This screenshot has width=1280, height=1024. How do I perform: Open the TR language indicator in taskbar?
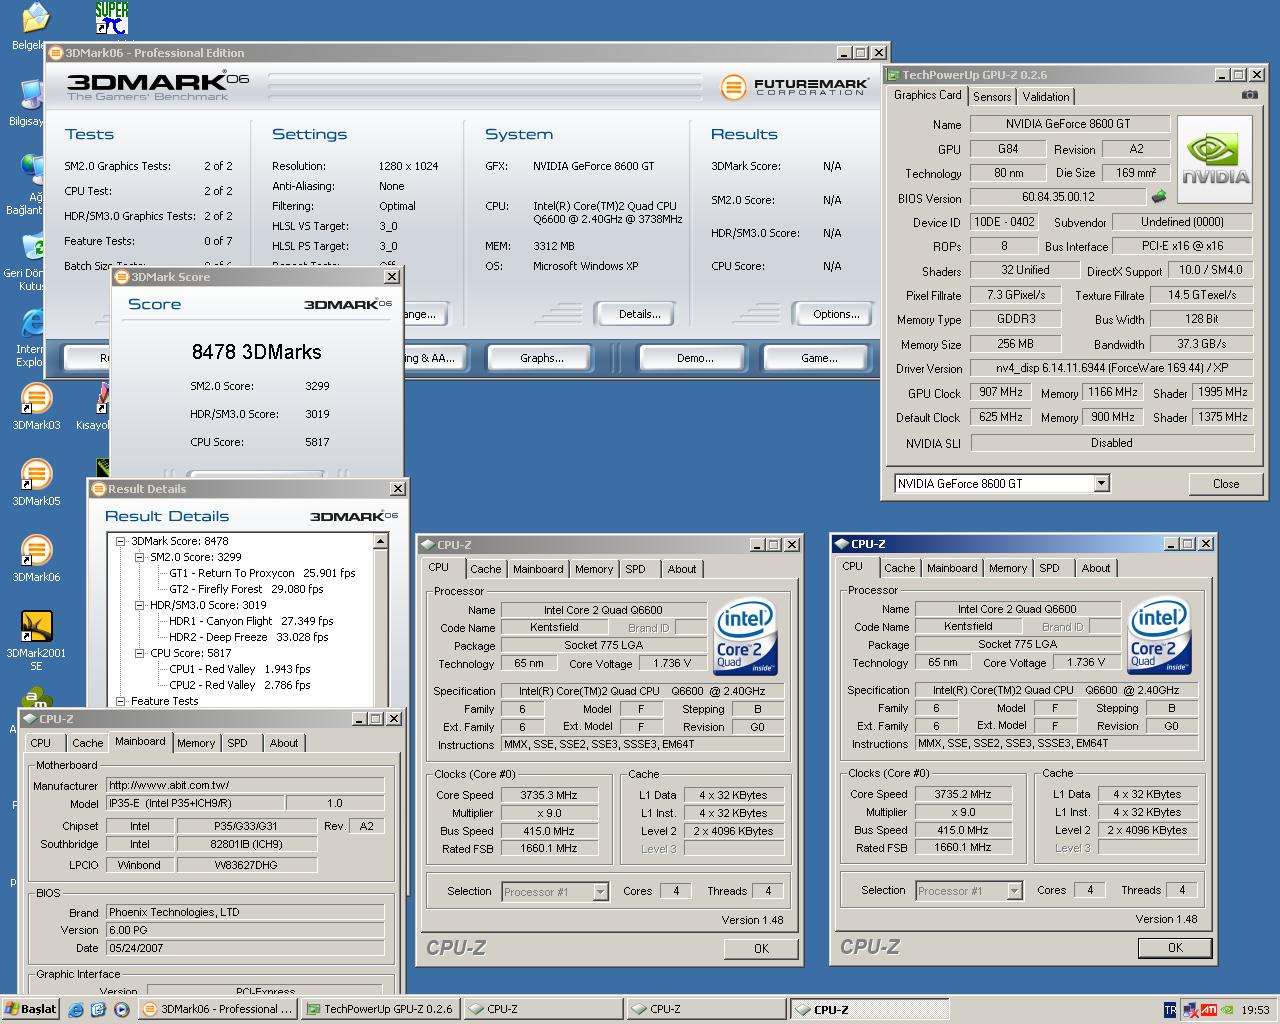pyautogui.click(x=1170, y=1010)
